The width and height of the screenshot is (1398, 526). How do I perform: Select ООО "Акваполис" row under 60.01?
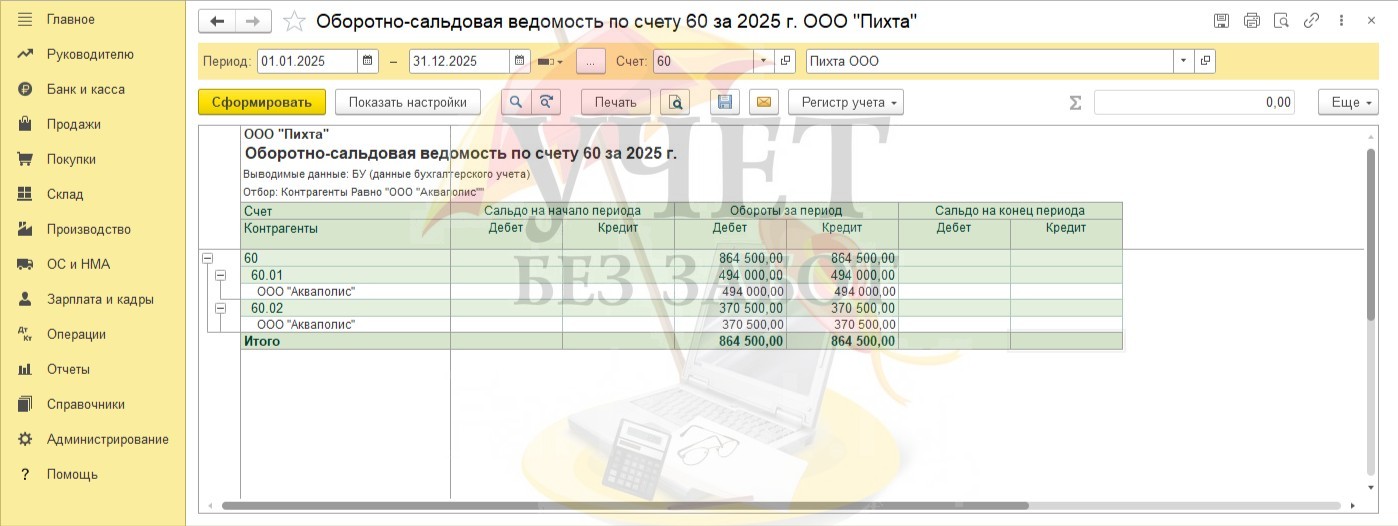point(345,291)
